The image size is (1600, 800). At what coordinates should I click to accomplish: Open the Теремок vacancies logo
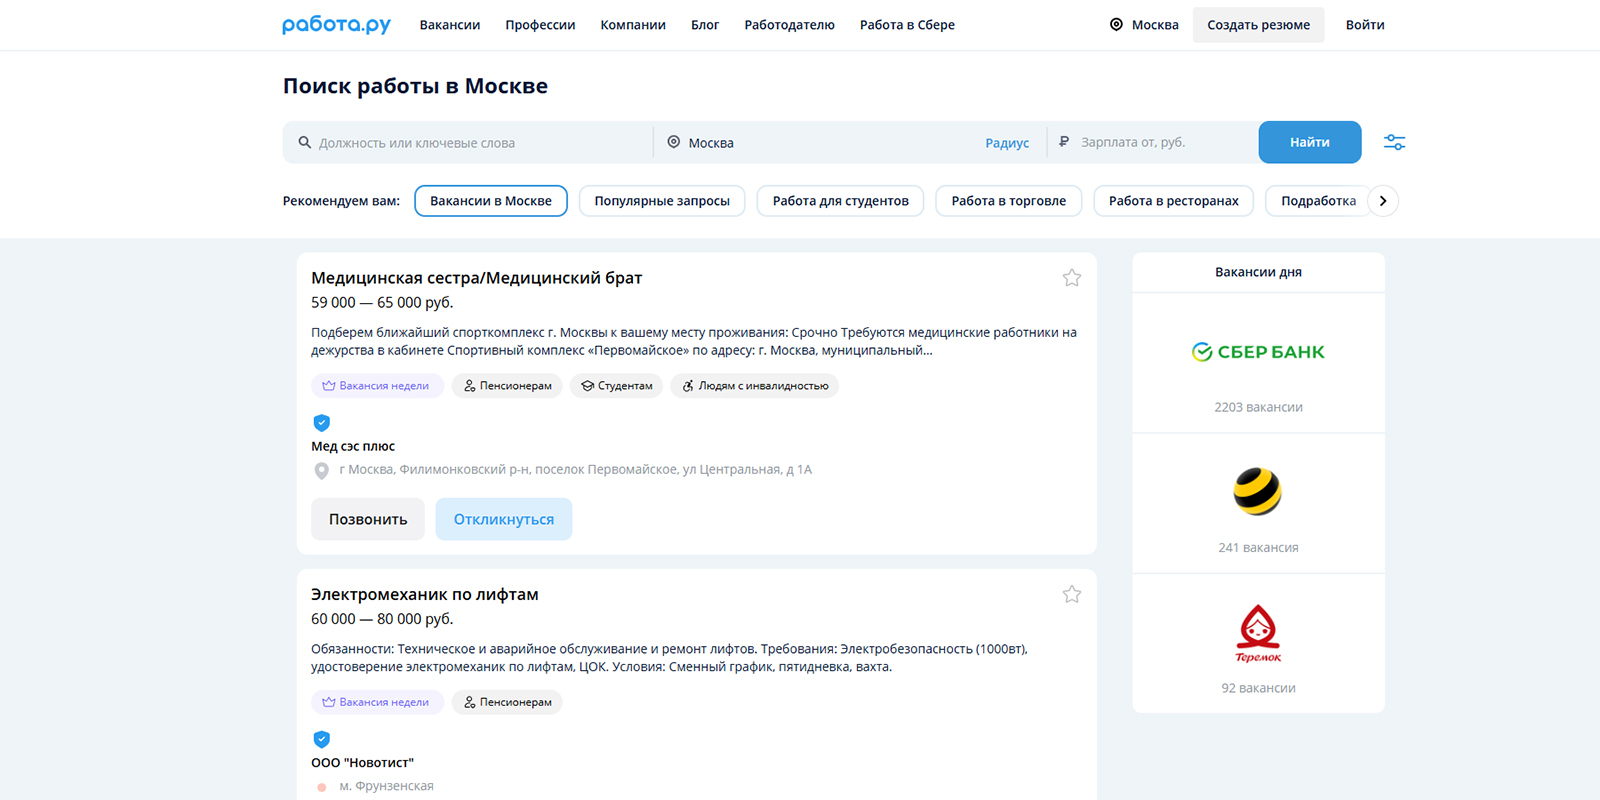1258,633
